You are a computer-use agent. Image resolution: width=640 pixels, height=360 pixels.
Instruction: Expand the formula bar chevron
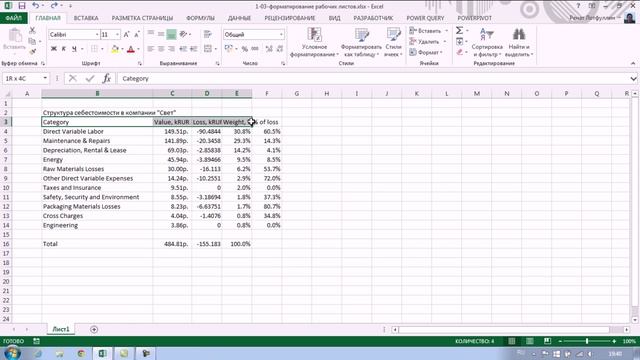[633, 78]
